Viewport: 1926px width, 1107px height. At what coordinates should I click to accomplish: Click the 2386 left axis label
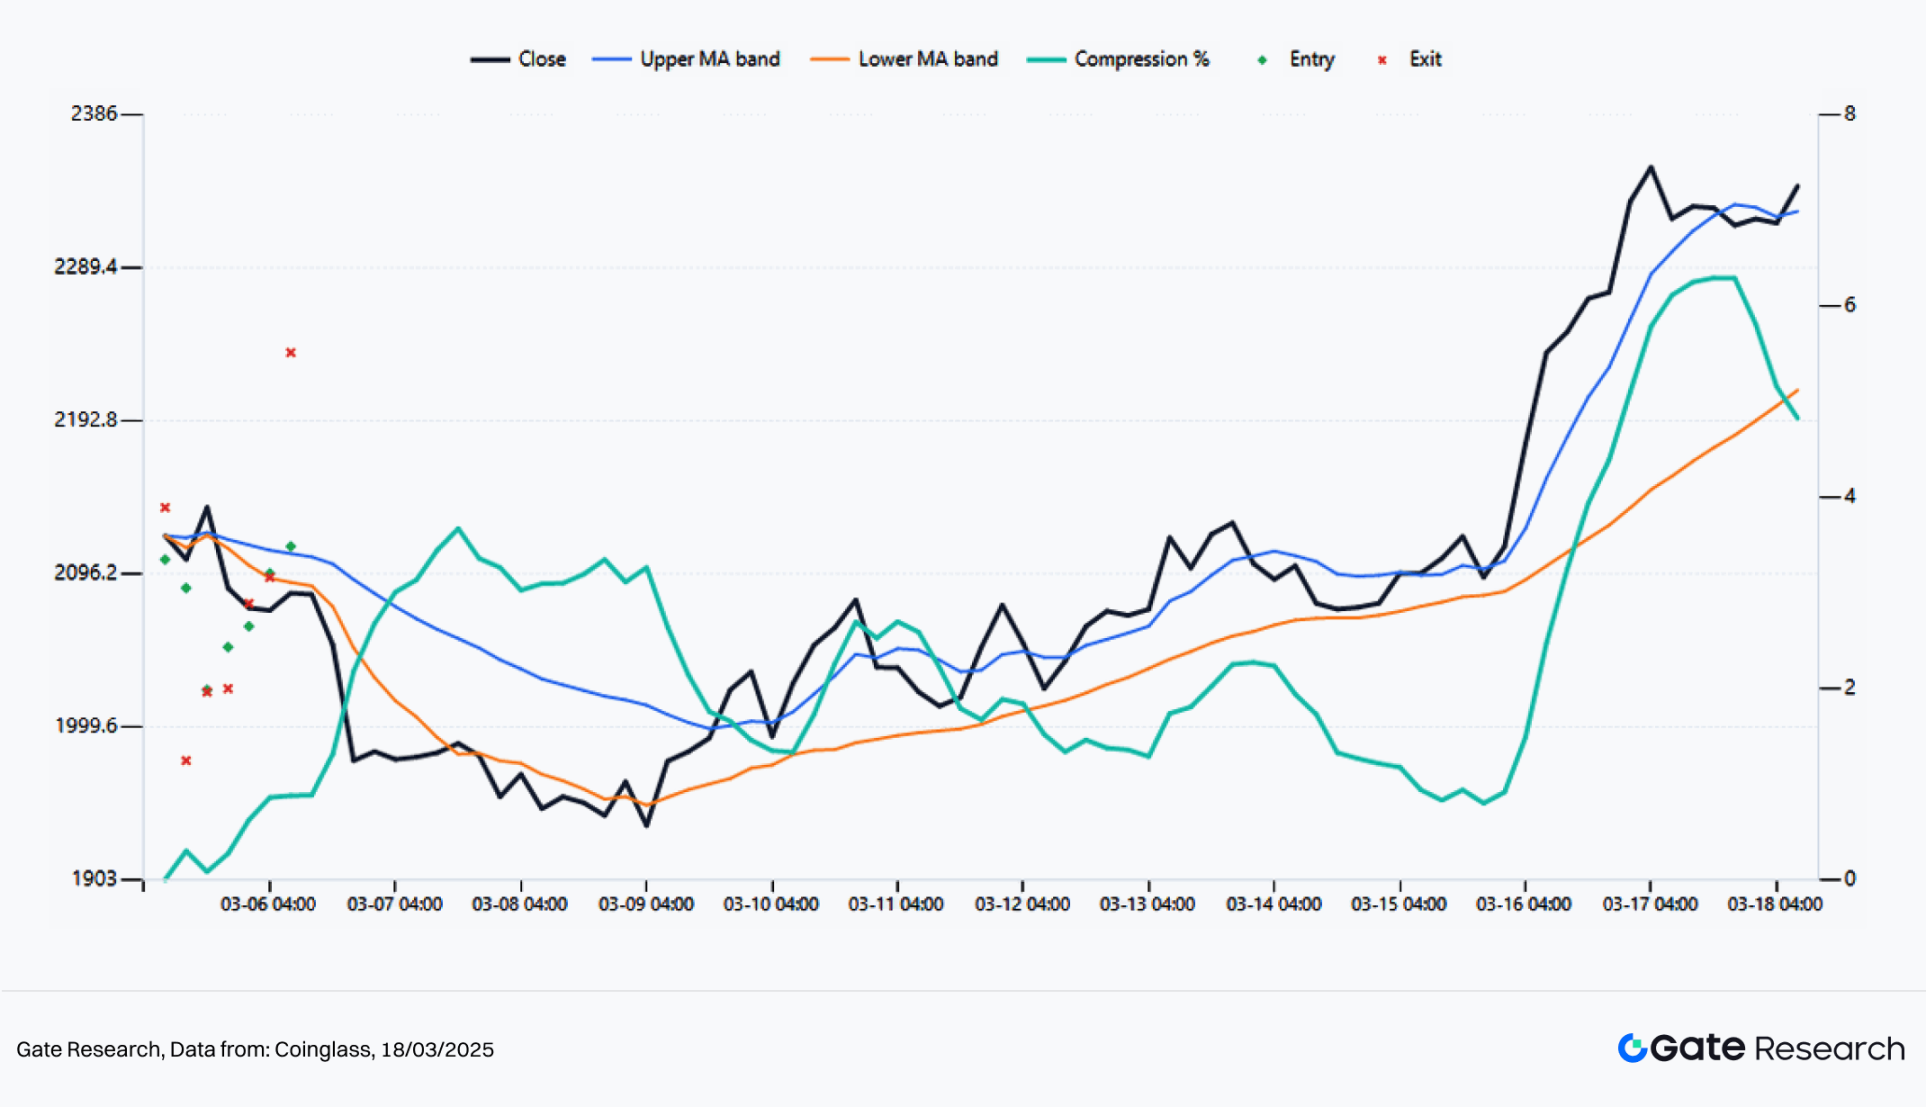[94, 114]
